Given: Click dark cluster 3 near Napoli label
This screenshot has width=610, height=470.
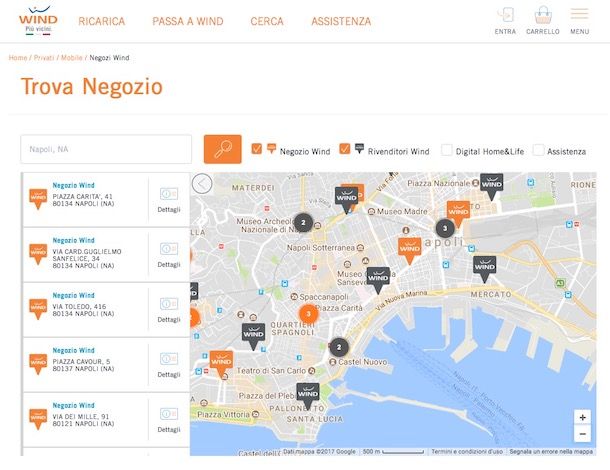Looking at the screenshot, I should pos(445,228).
